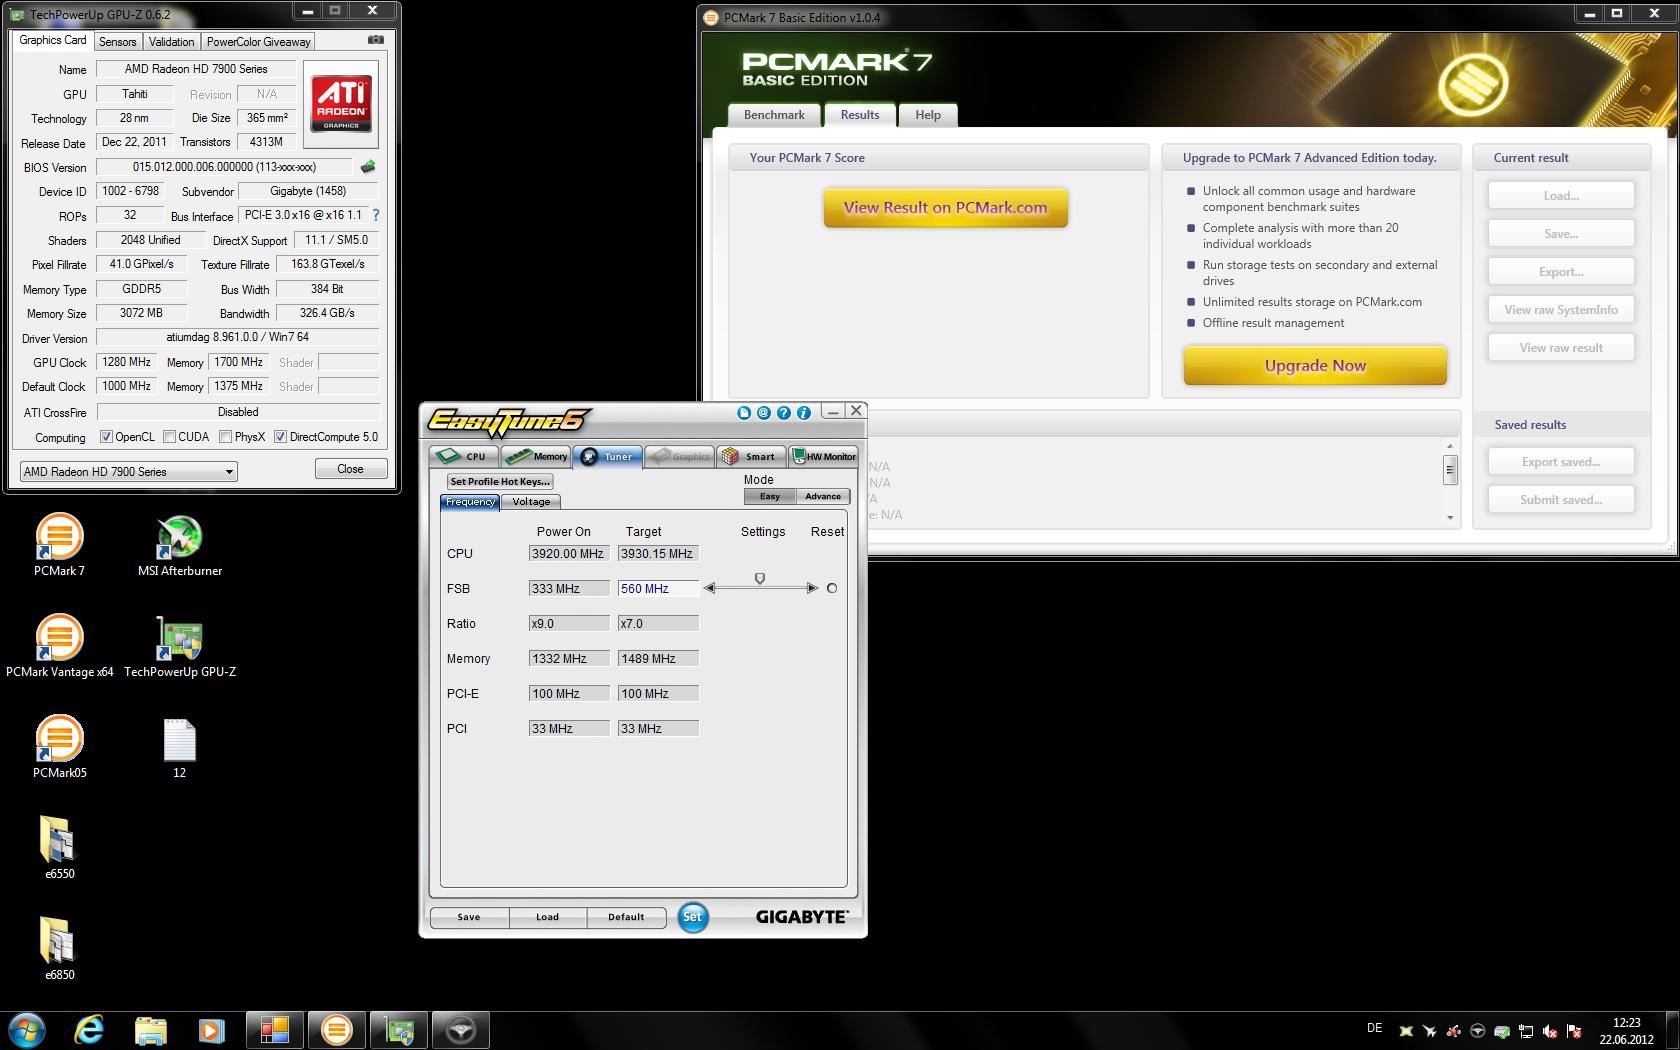Open the PowerColor Giveaway tab
The width and height of the screenshot is (1680, 1050).
258,42
